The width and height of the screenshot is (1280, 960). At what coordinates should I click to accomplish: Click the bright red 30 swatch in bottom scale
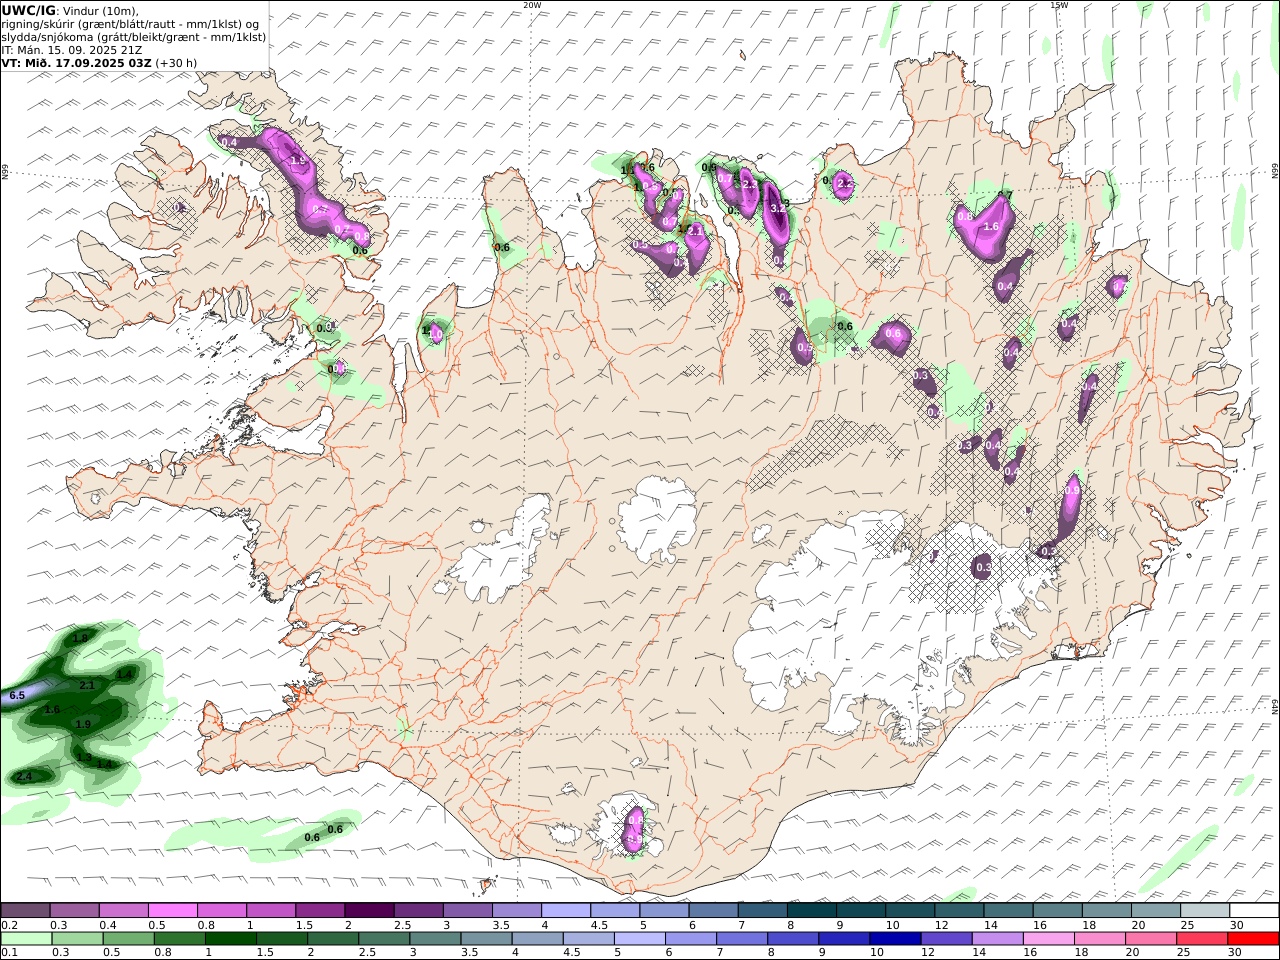point(1253,938)
